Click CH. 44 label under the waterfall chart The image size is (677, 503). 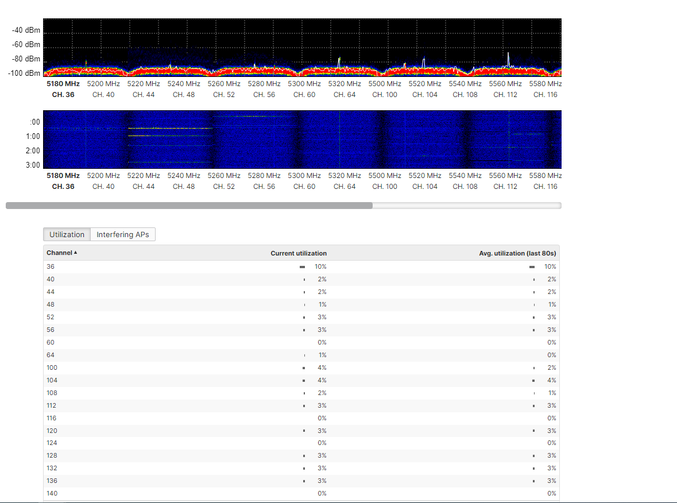click(143, 187)
